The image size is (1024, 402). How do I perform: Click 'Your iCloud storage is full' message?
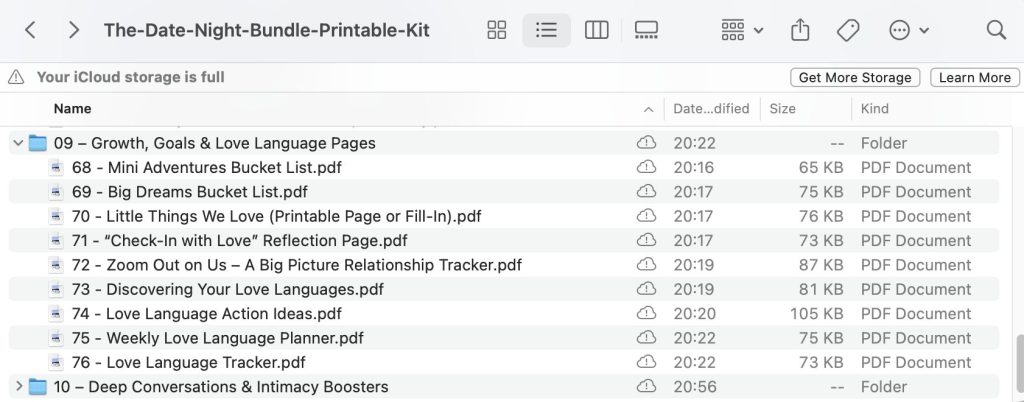point(130,77)
